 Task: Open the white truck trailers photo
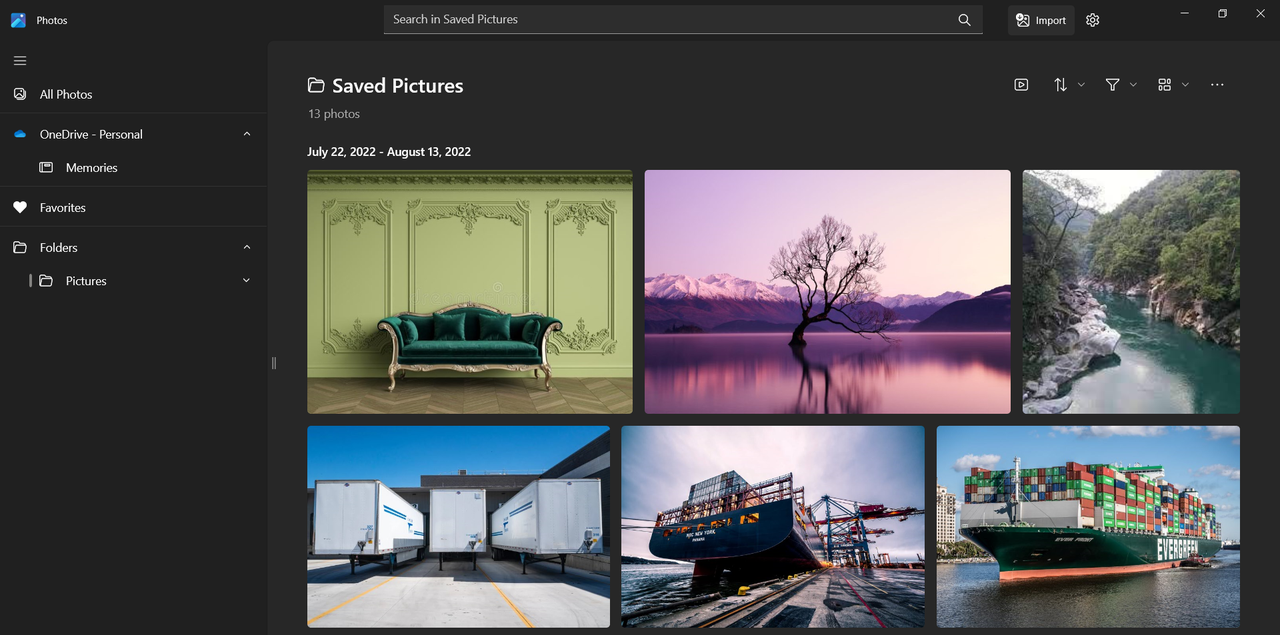coord(458,527)
